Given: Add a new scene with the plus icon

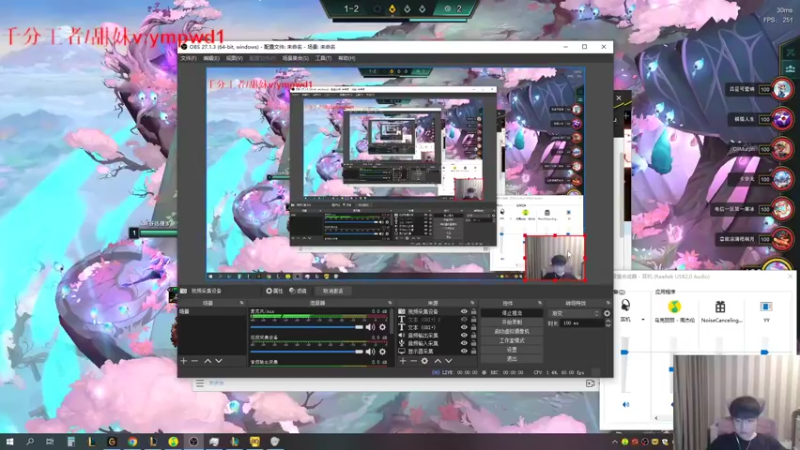Looking at the screenshot, I should coord(184,361).
